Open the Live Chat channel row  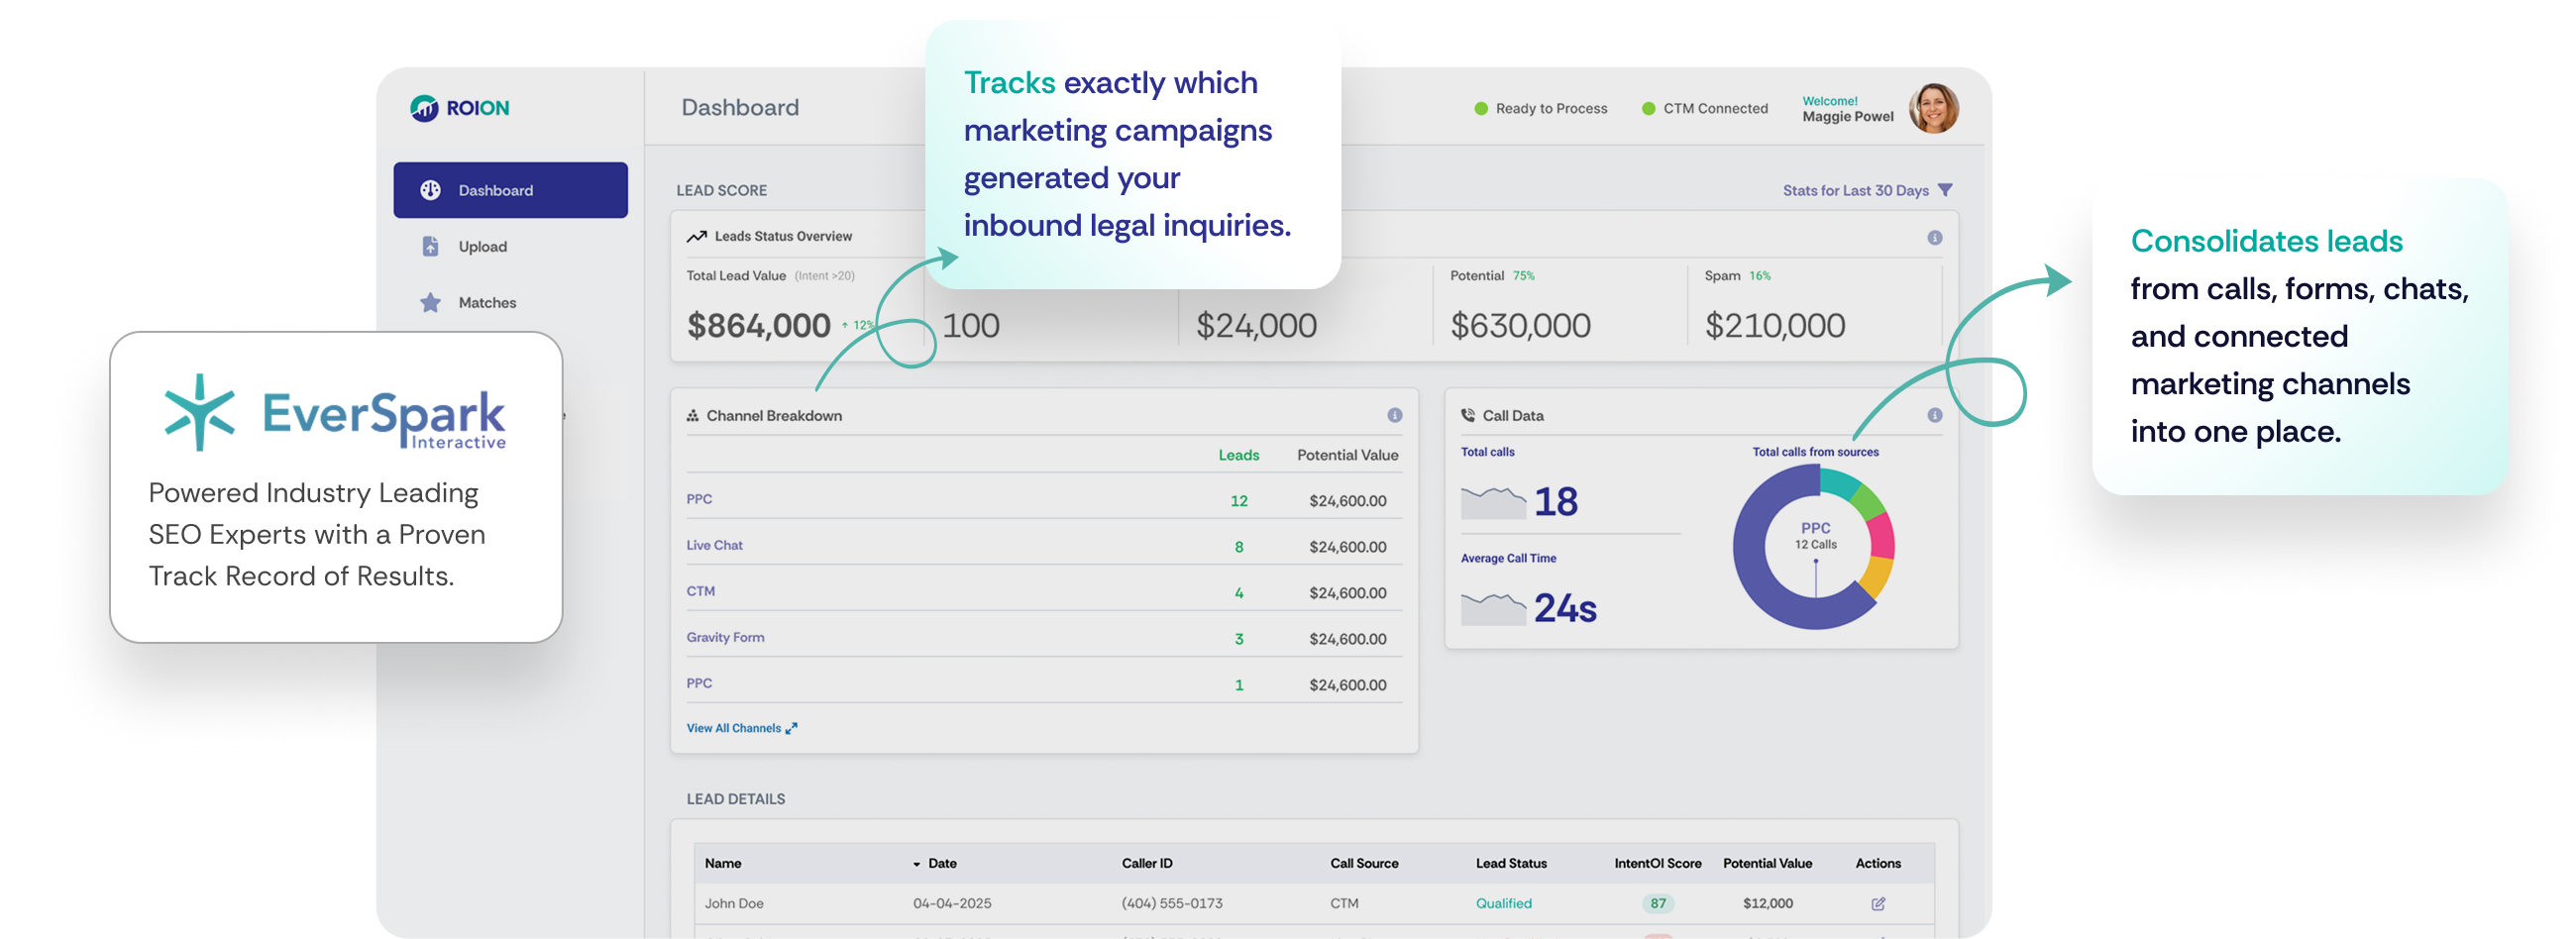tap(1043, 546)
